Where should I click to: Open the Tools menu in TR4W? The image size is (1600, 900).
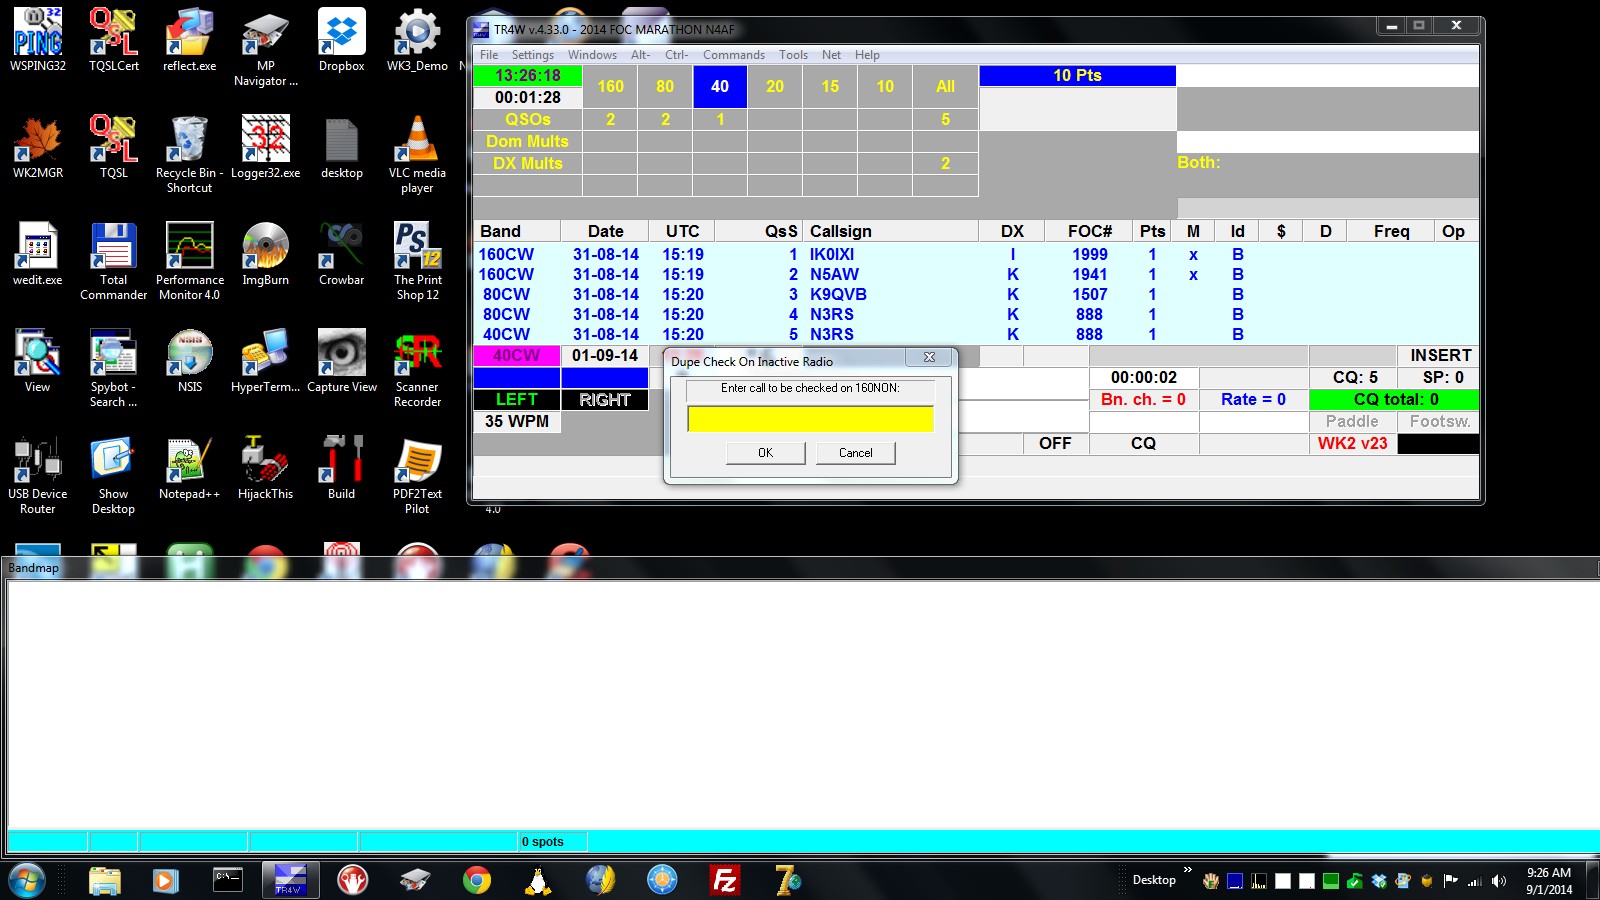pos(793,55)
